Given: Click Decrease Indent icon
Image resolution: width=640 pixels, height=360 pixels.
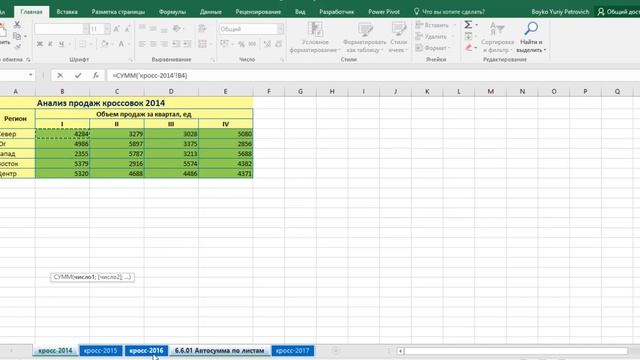Looking at the screenshot, I should (x=176, y=44).
